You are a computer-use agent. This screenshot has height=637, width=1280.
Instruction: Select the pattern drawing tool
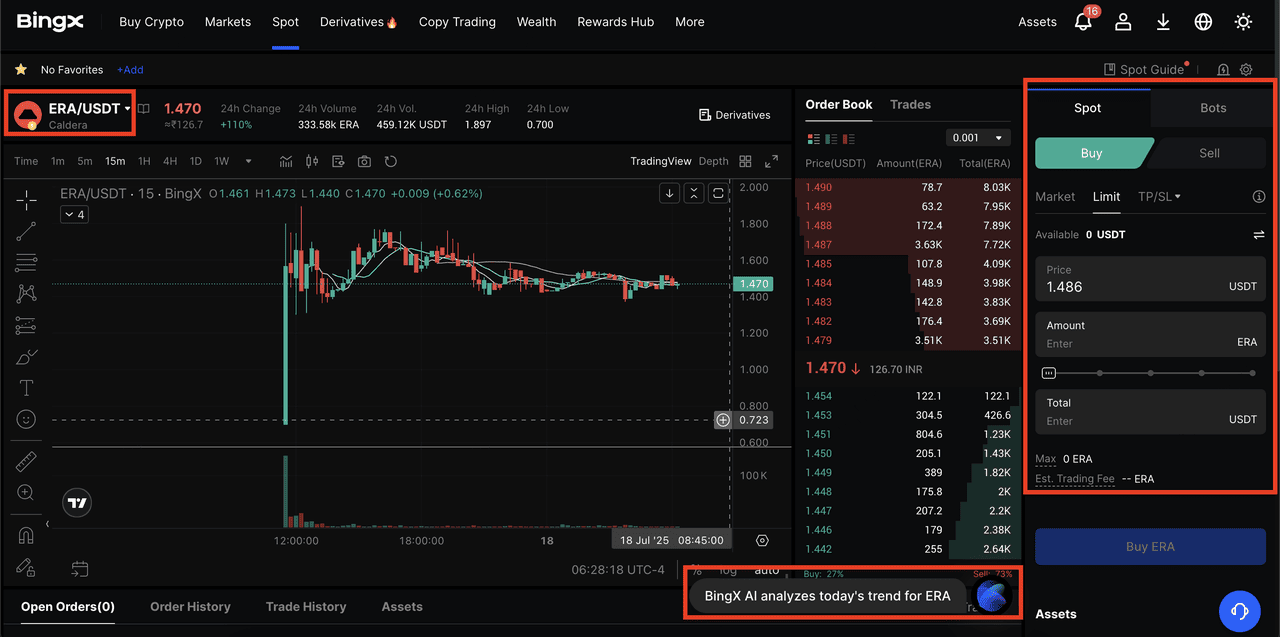[26, 293]
